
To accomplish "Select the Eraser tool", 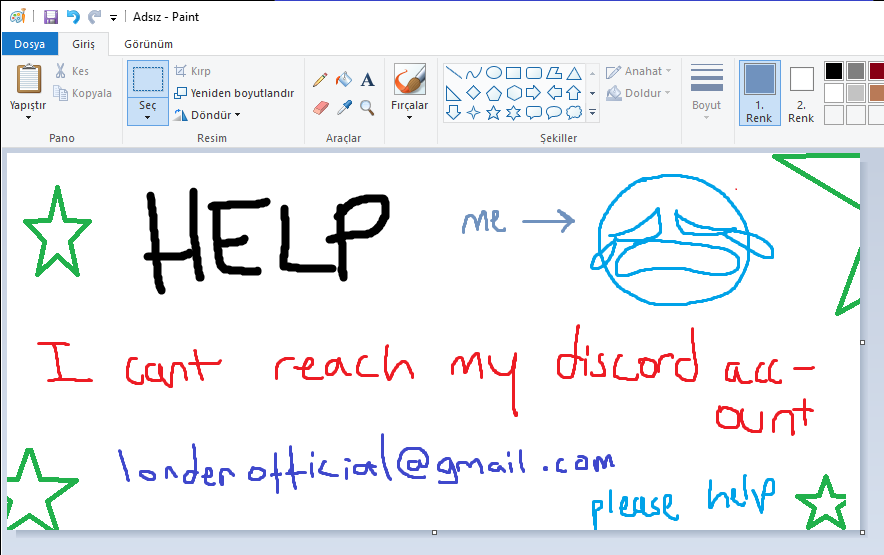I will click(320, 107).
